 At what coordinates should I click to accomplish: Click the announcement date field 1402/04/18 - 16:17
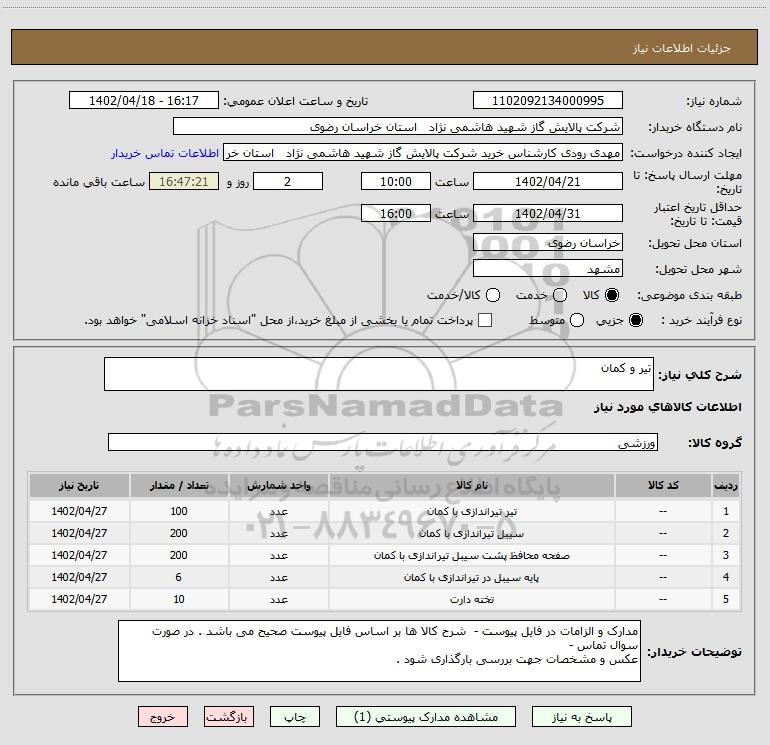coord(144,101)
